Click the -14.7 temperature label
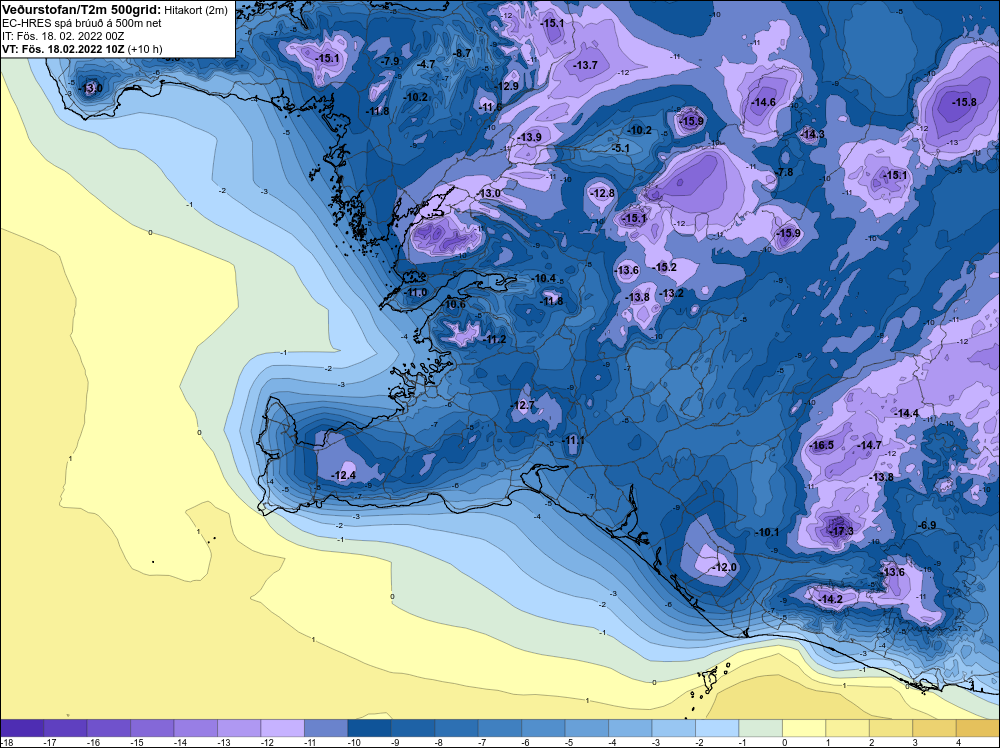Viewport: 1000px width, 748px height. coord(869,445)
